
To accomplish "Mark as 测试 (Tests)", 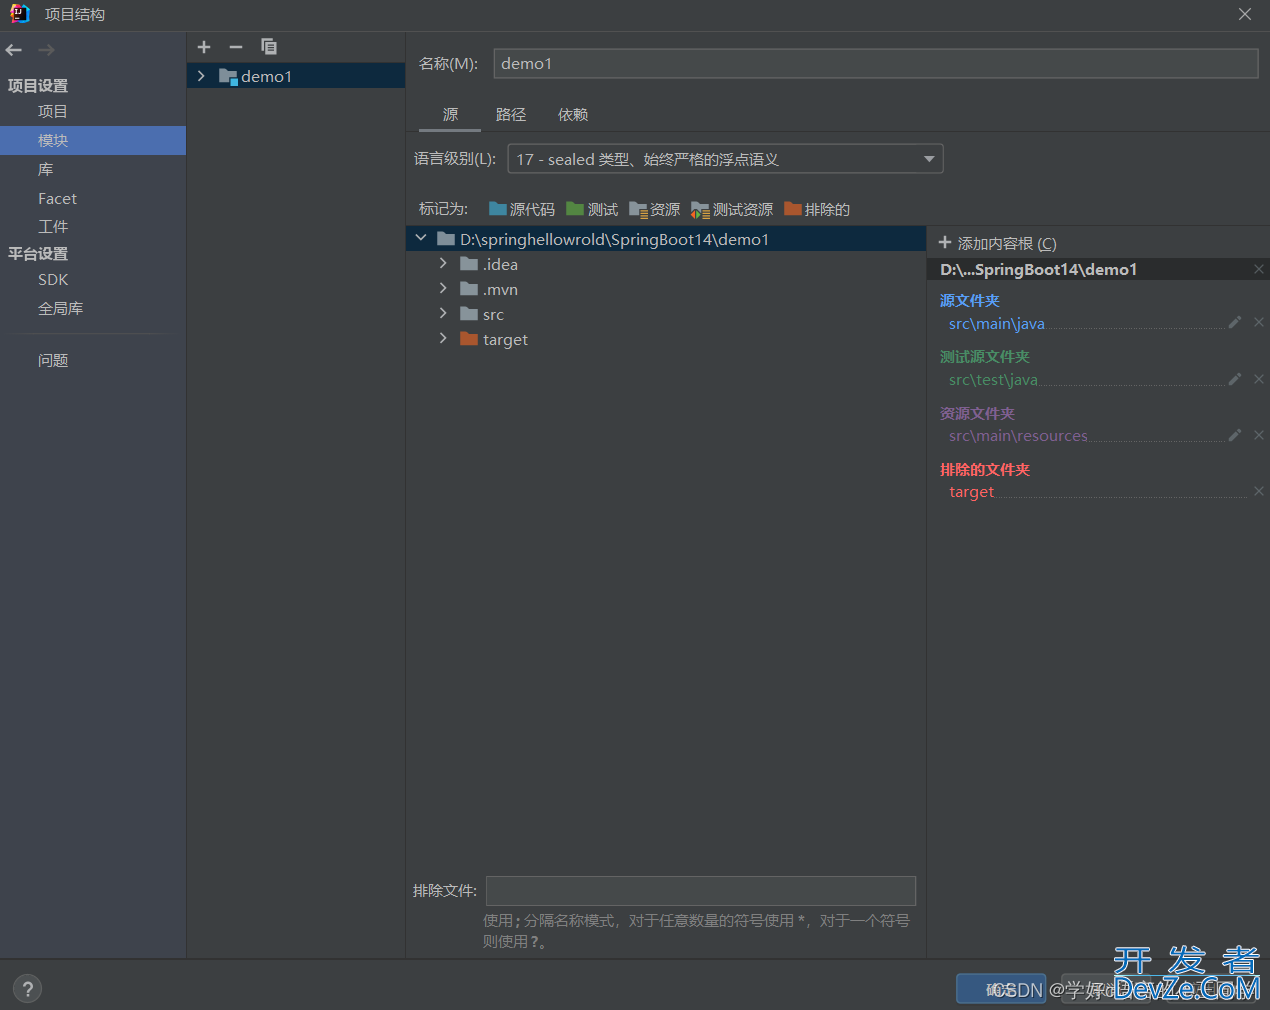I will [x=592, y=209].
